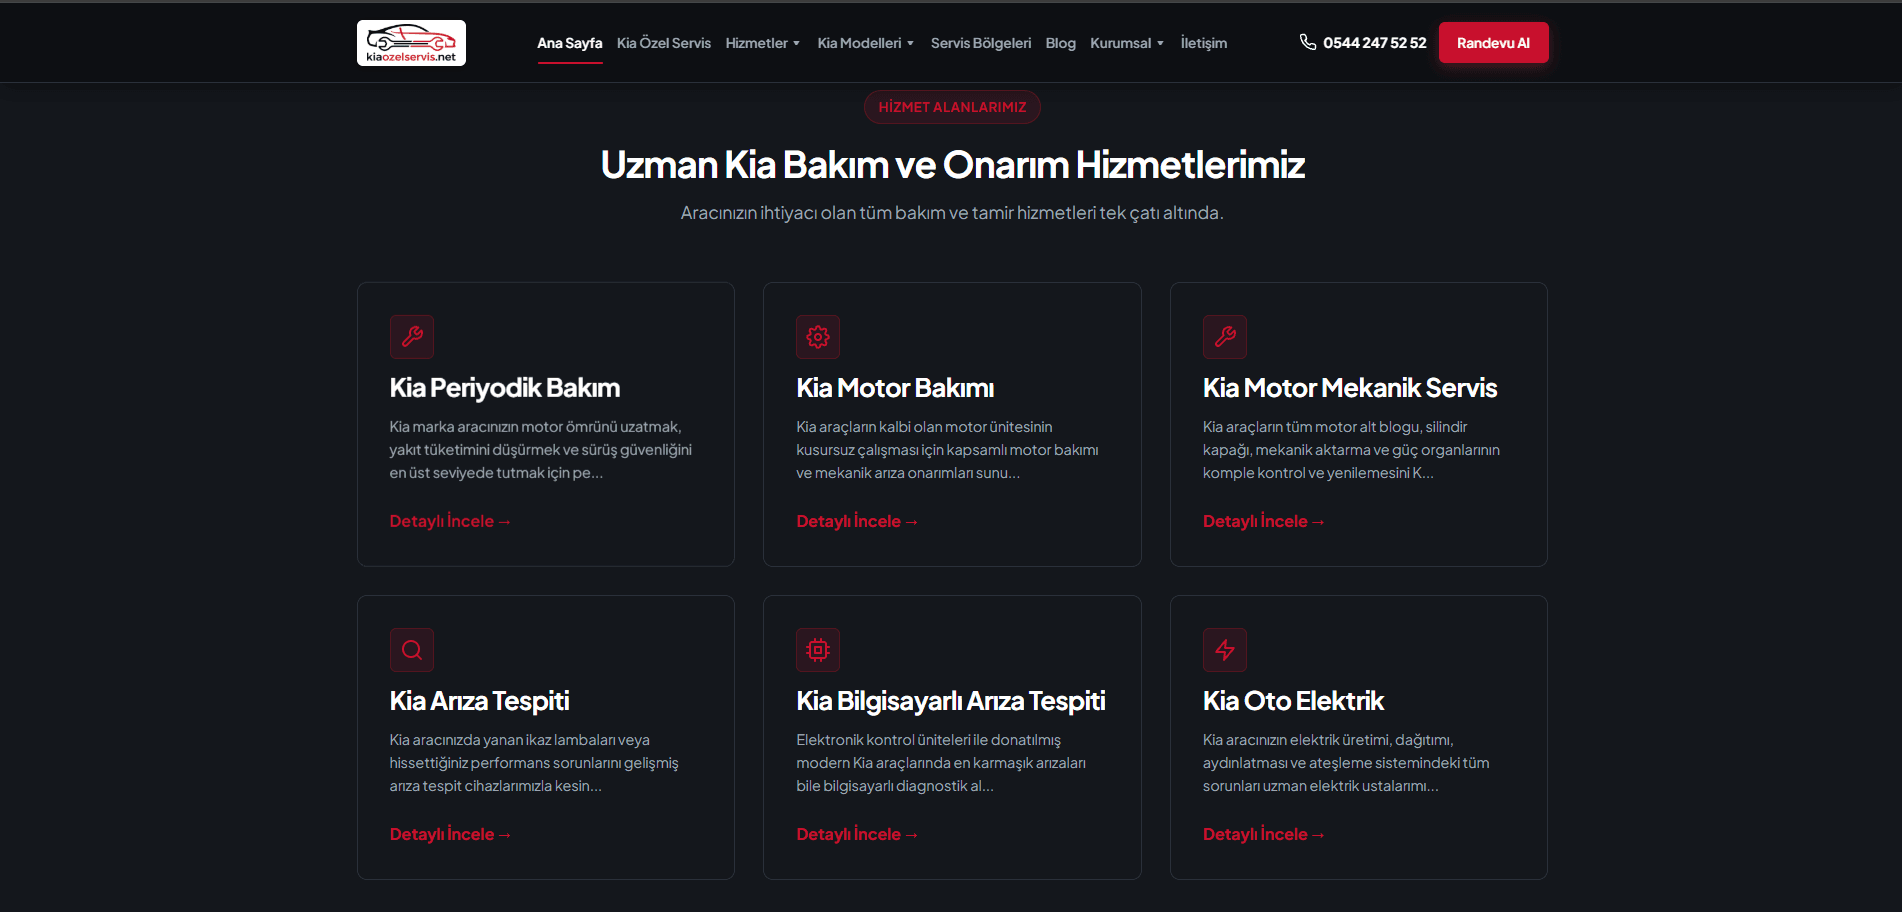Click the HİZMET ALANLARIMIZ badge

(952, 107)
